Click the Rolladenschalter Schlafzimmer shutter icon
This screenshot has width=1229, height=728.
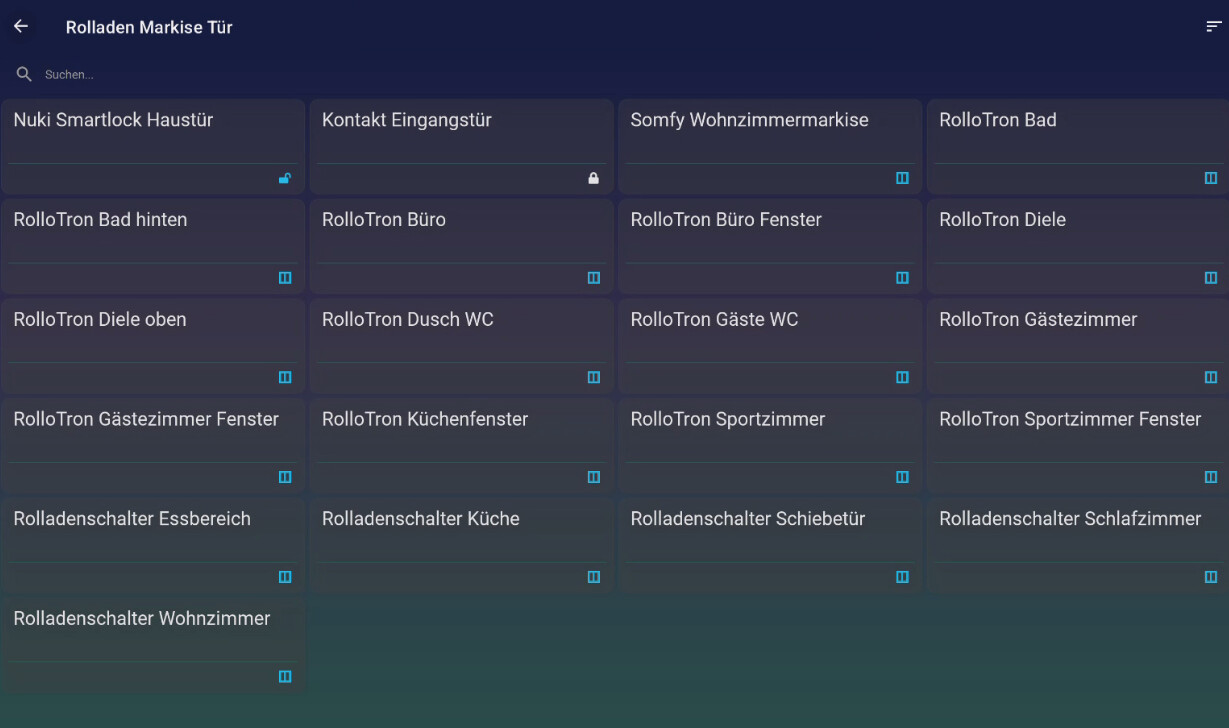pyautogui.click(x=1210, y=577)
